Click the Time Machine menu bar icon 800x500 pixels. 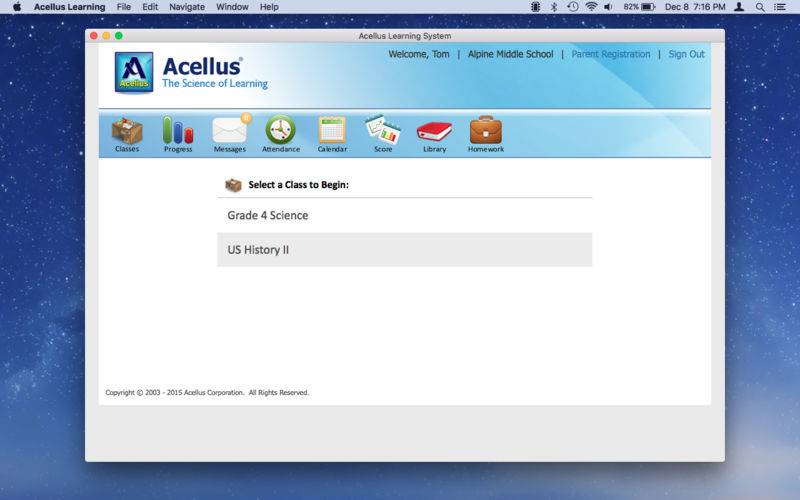573,7
